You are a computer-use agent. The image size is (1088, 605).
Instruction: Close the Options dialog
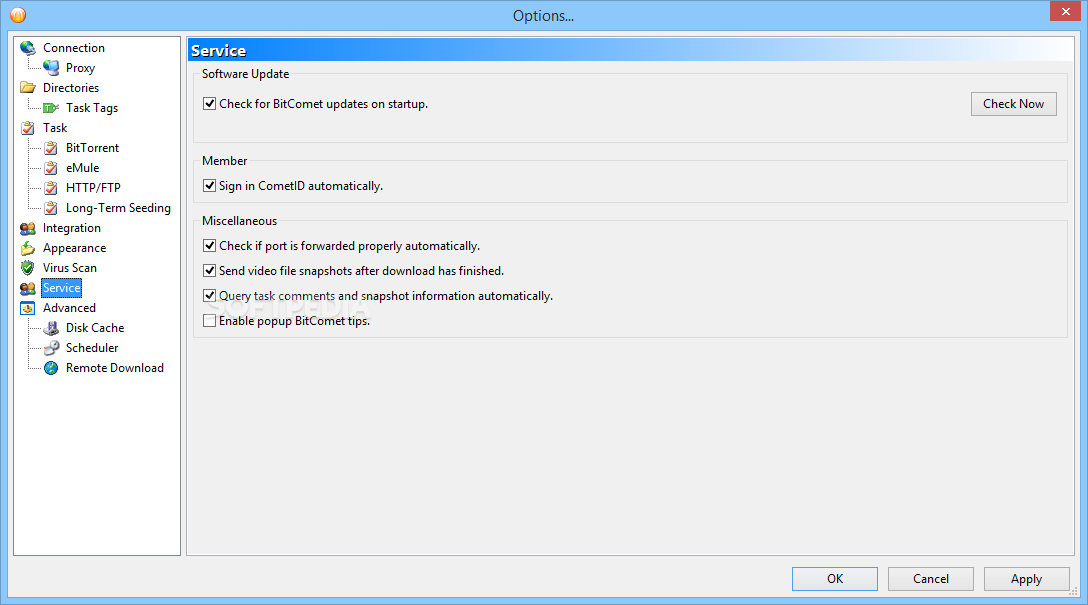[x=1065, y=11]
